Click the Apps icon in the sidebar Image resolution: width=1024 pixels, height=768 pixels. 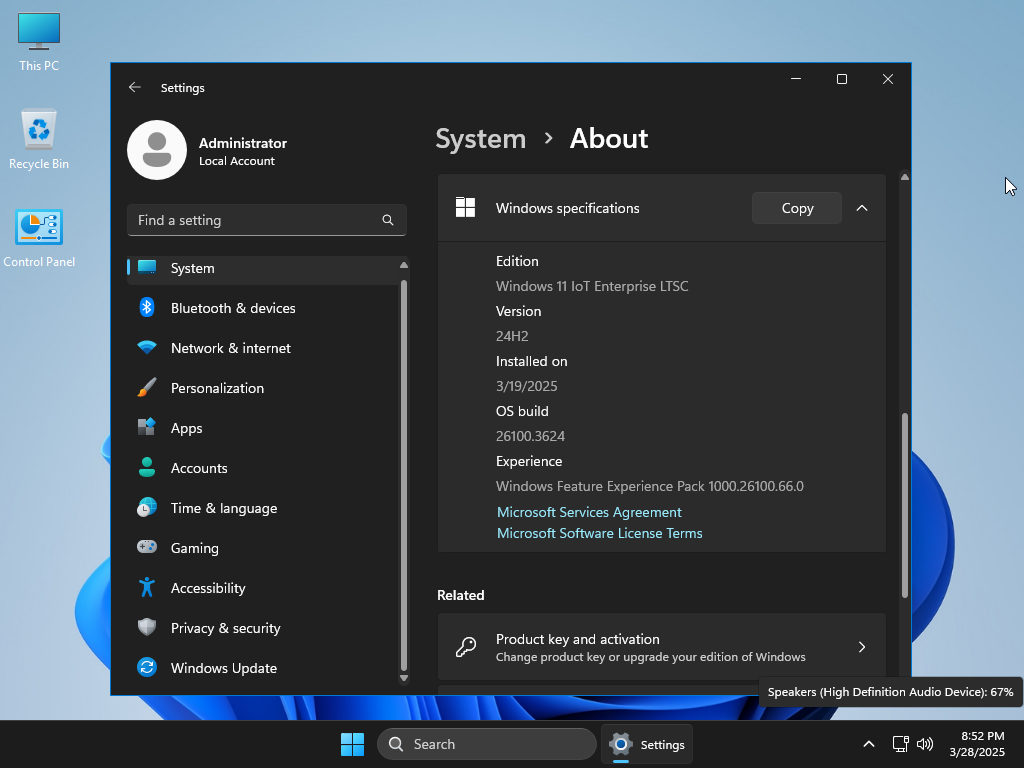click(147, 427)
